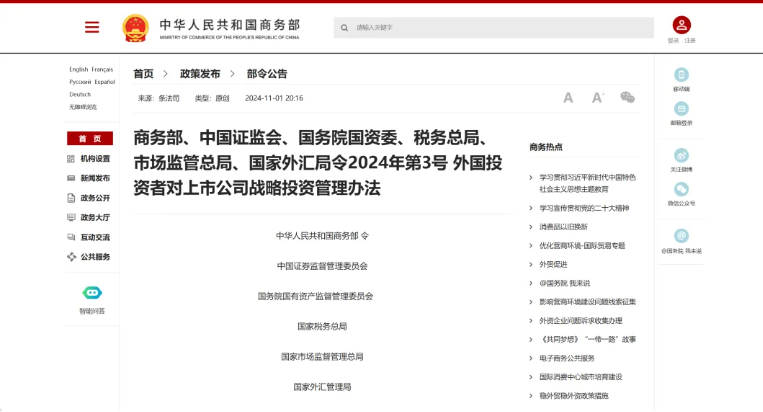
Task: Click the national emblem logo
Action: 135,28
